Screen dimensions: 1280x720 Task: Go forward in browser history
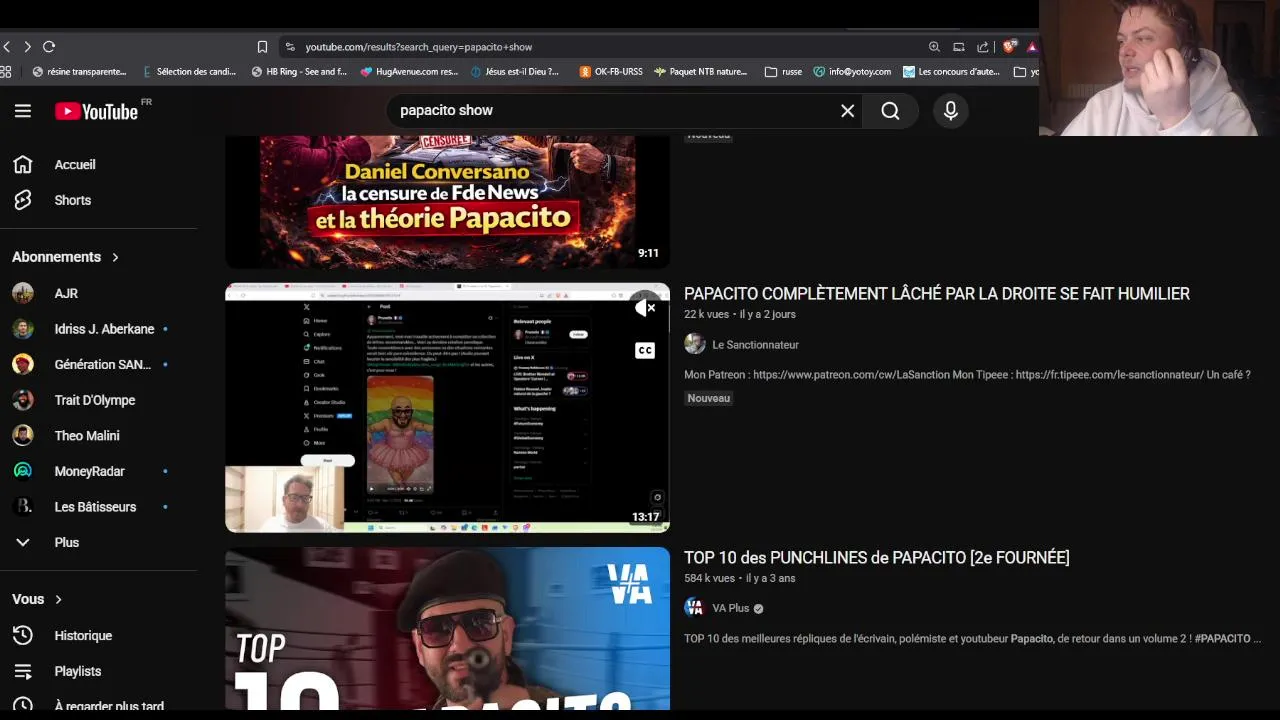(27, 47)
